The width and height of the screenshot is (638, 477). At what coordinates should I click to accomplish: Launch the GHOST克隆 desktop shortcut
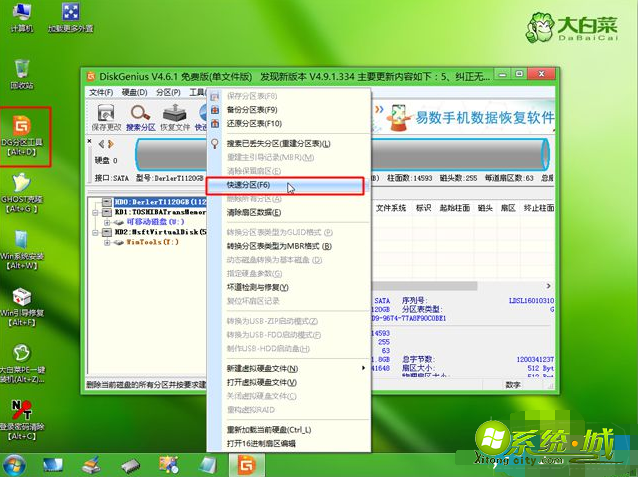click(x=20, y=193)
